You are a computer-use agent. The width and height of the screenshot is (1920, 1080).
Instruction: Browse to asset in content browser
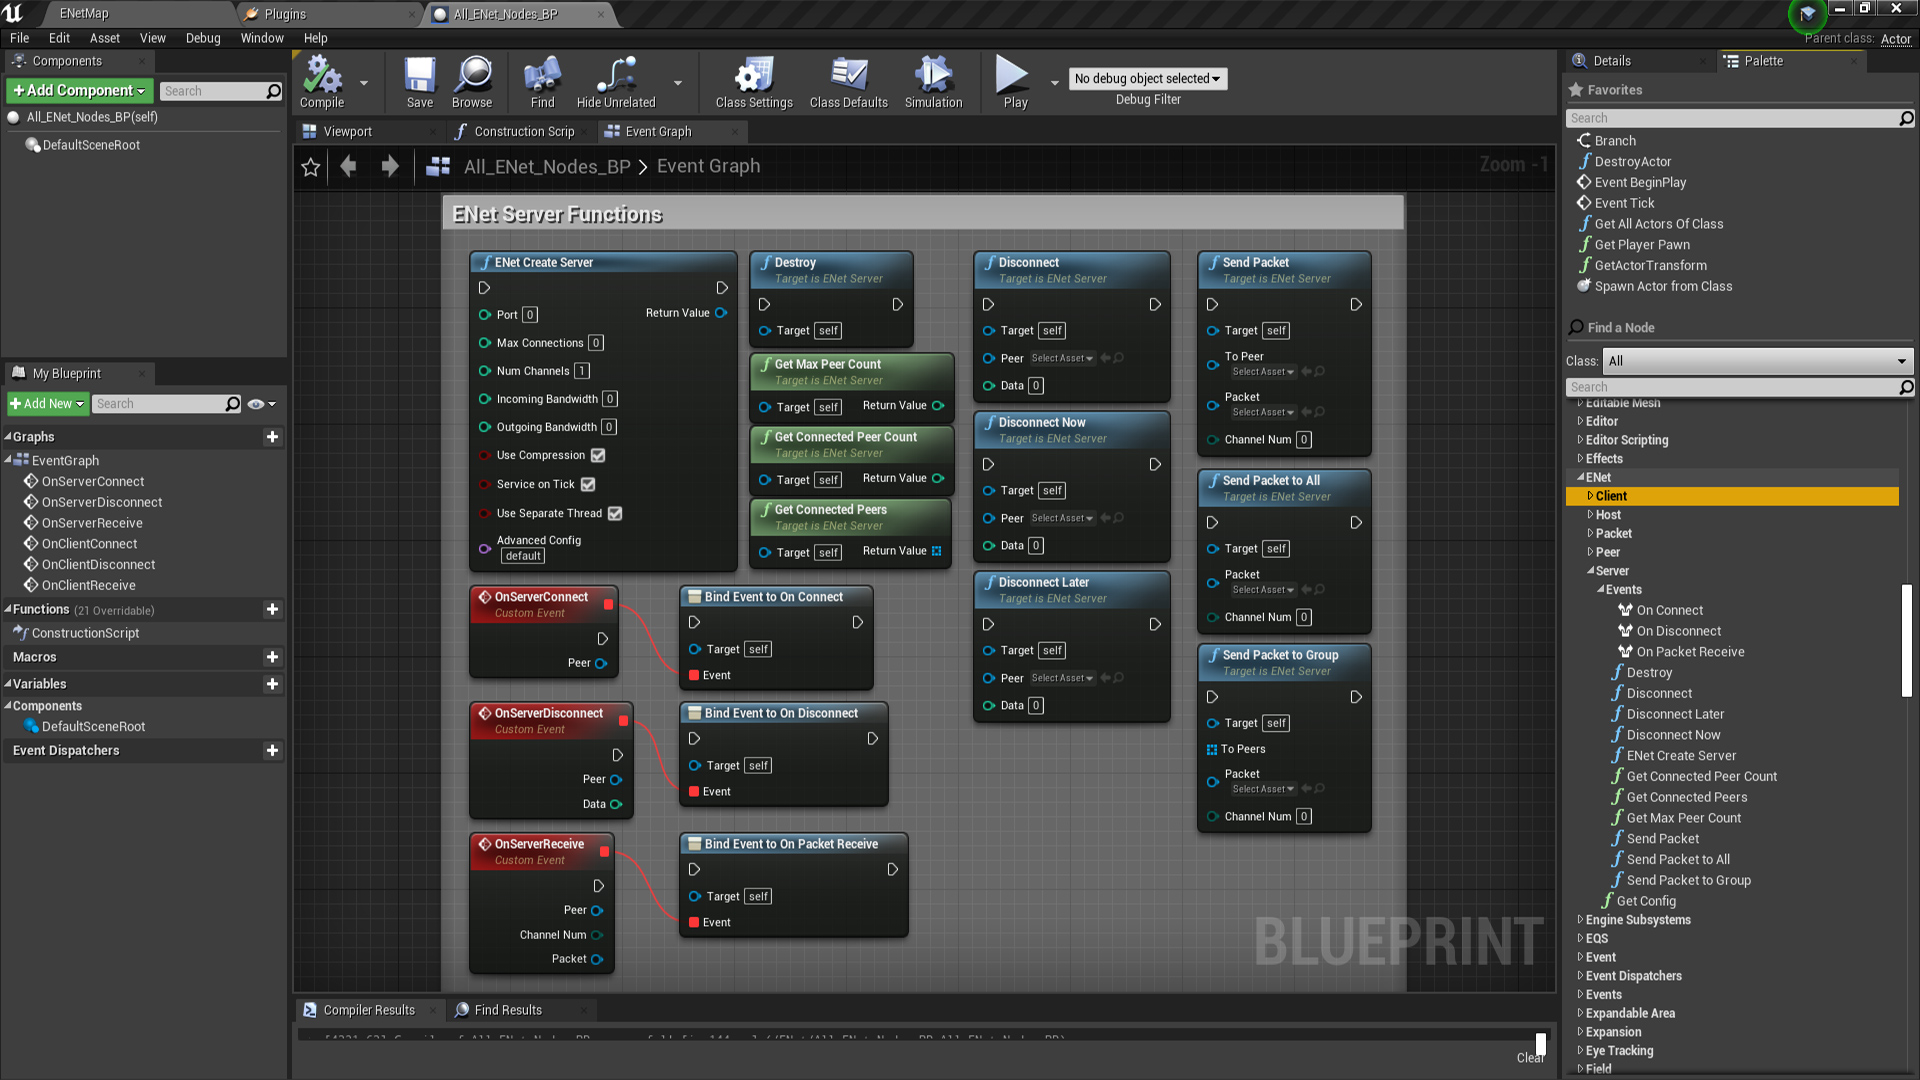coord(472,82)
